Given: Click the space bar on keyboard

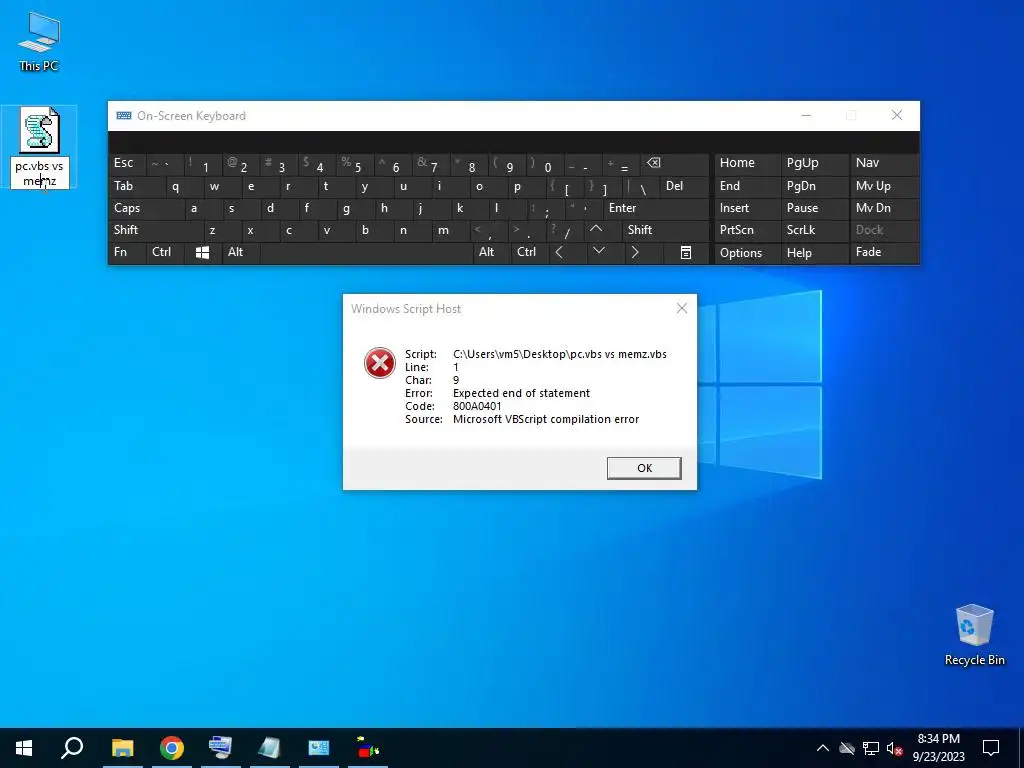Looking at the screenshot, I should [x=366, y=252].
